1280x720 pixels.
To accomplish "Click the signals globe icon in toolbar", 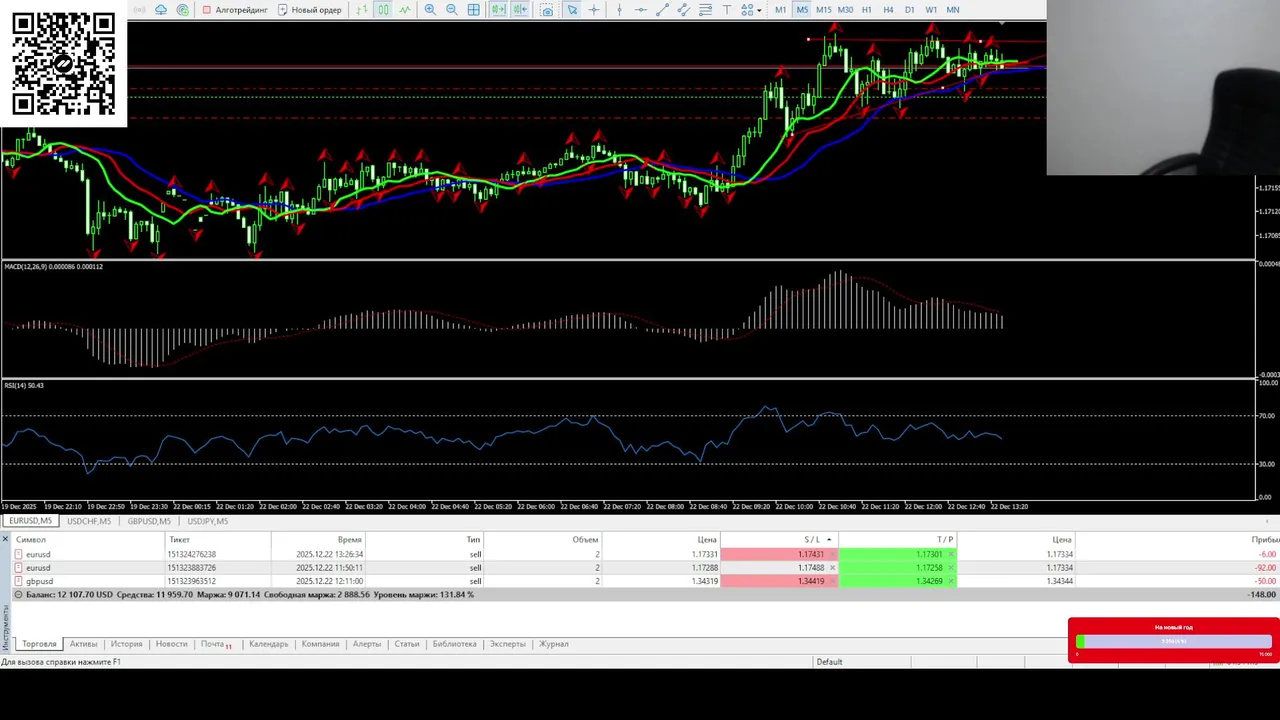I will tap(183, 9).
